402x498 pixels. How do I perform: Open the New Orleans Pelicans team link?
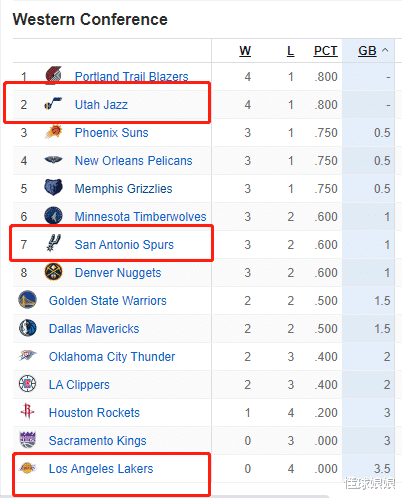click(133, 161)
